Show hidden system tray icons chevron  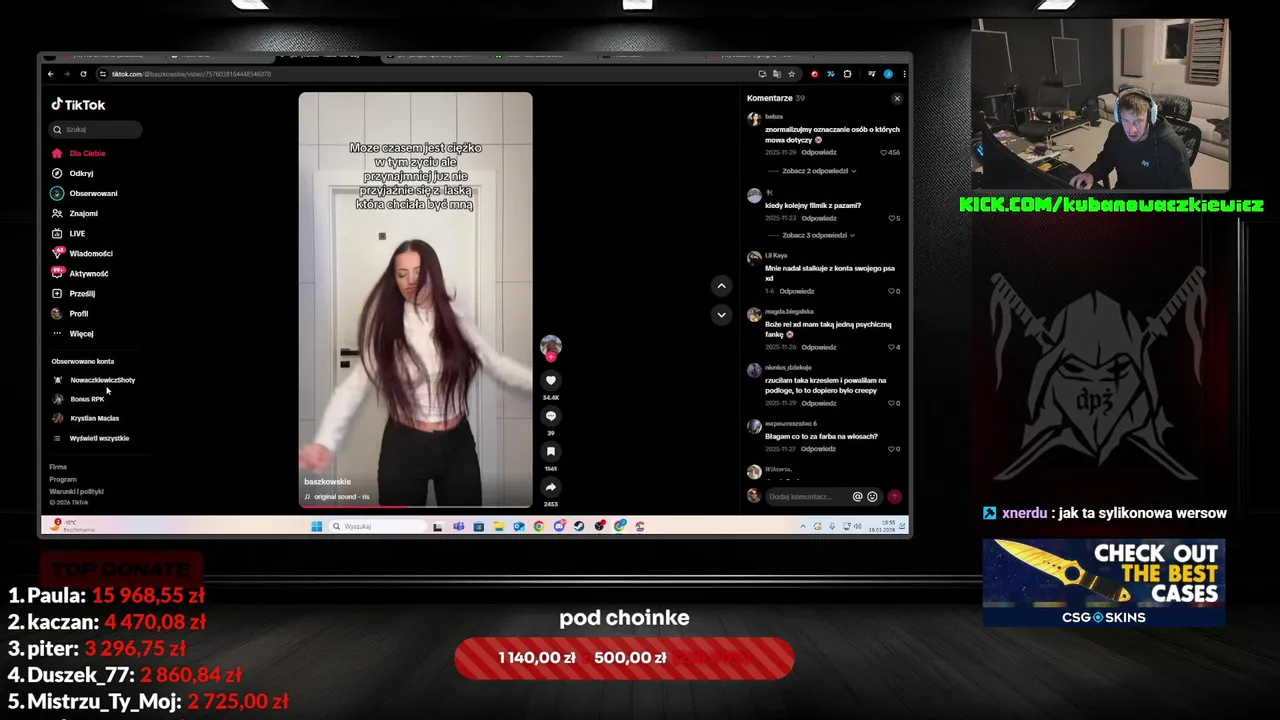tap(805, 526)
